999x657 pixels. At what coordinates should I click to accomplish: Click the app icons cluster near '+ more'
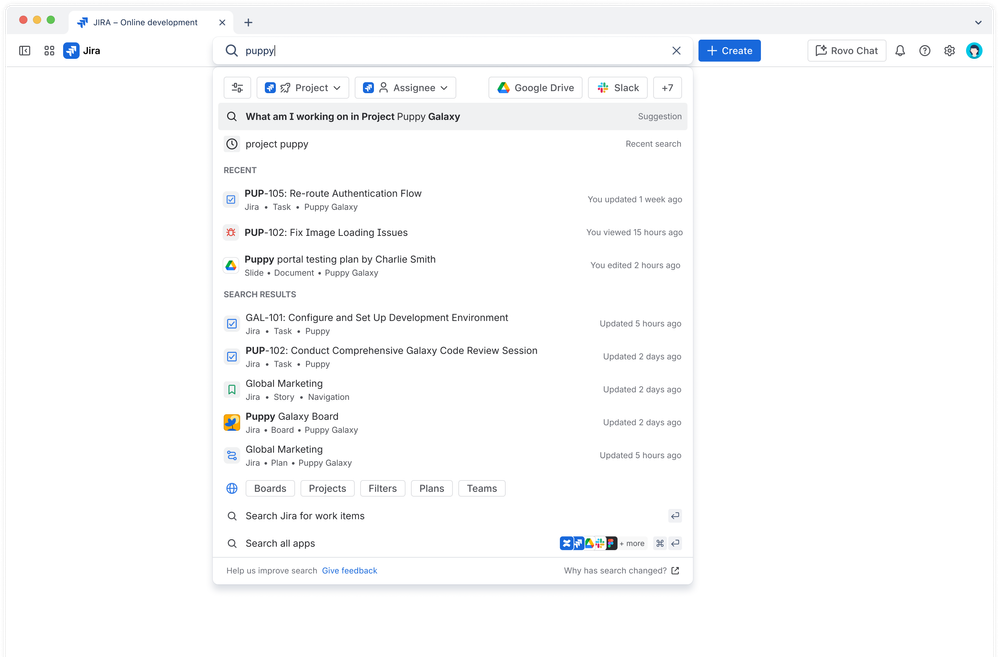click(x=588, y=544)
